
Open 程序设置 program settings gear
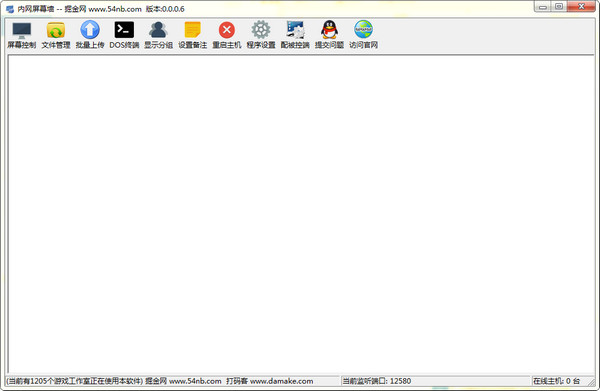pyautogui.click(x=261, y=35)
